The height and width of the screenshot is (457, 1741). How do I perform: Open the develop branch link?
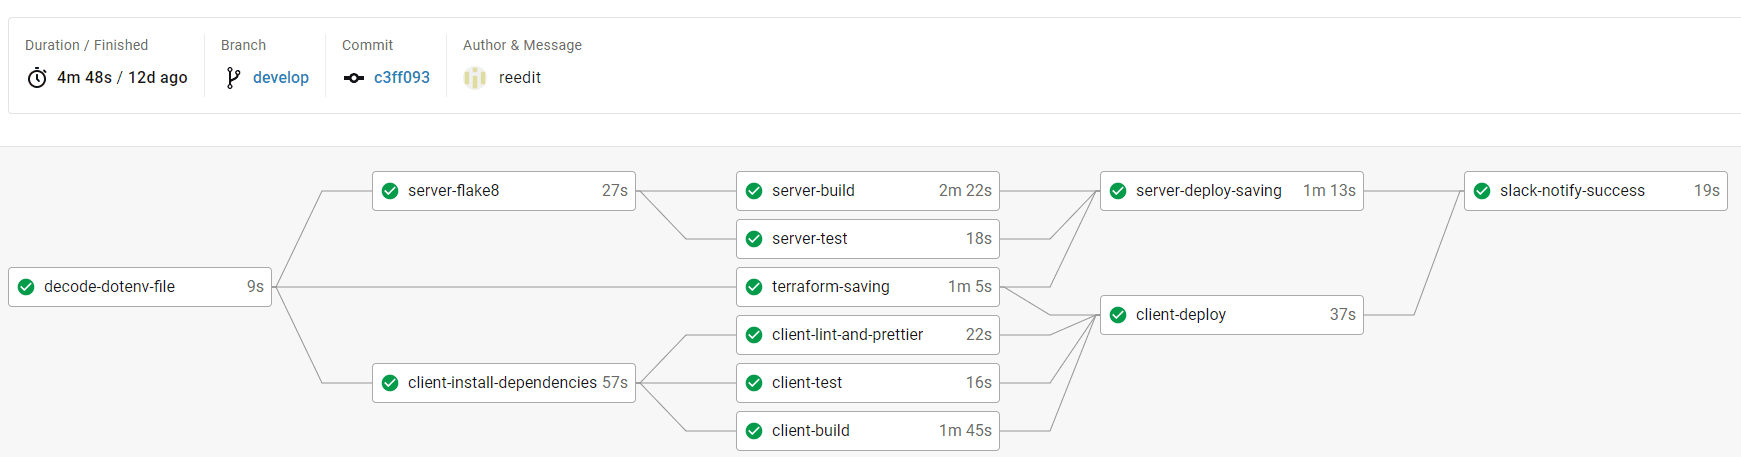click(x=281, y=78)
